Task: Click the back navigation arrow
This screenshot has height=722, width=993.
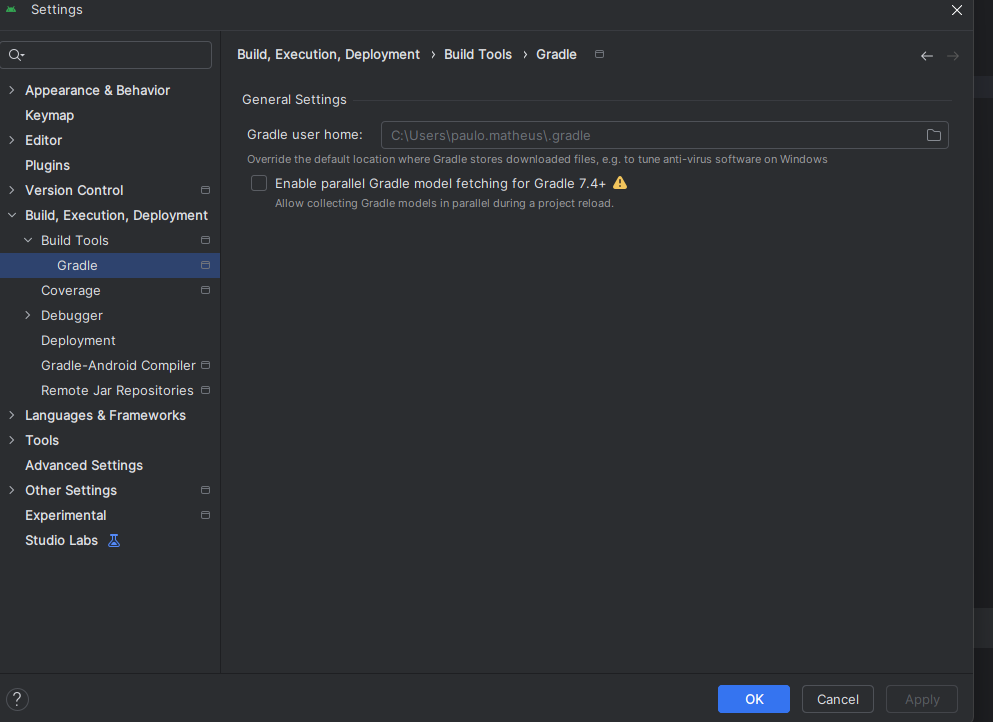Action: click(x=926, y=56)
